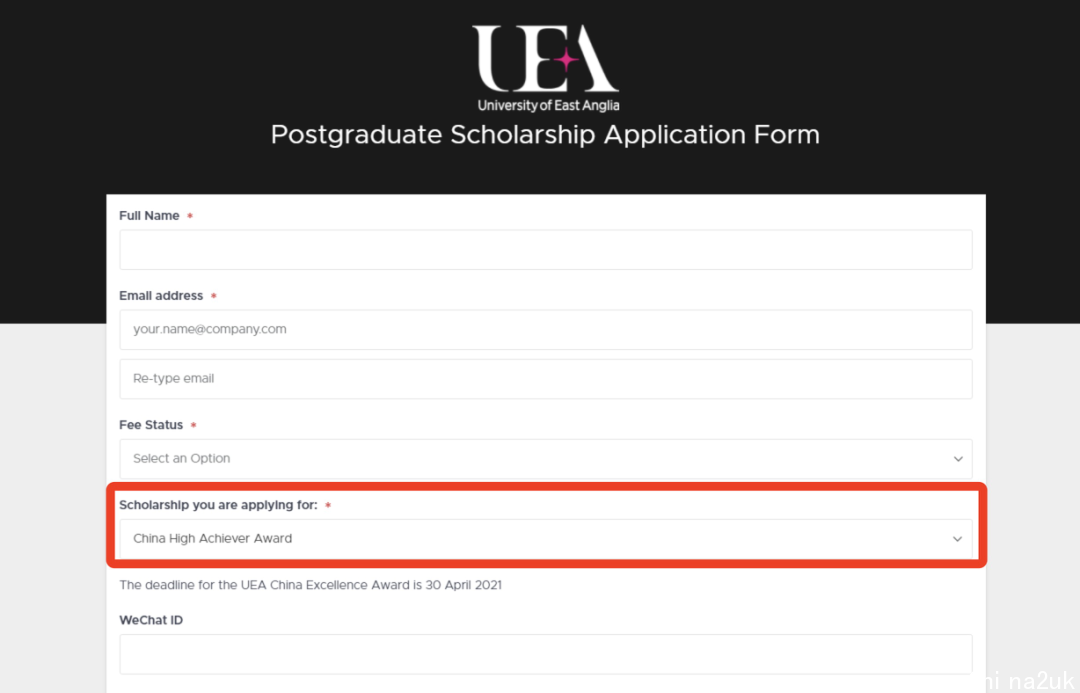The width and height of the screenshot is (1080, 693).
Task: Expand Fee Status using chevron arrow
Action: pyautogui.click(x=957, y=459)
